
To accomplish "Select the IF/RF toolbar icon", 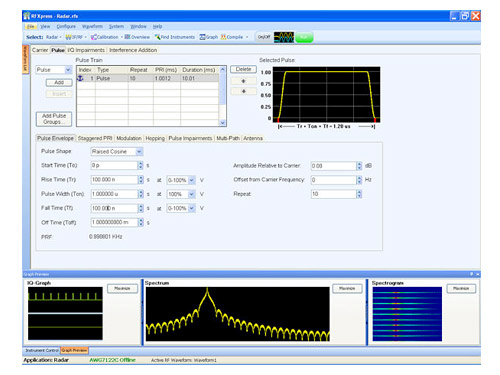I will [x=74, y=37].
